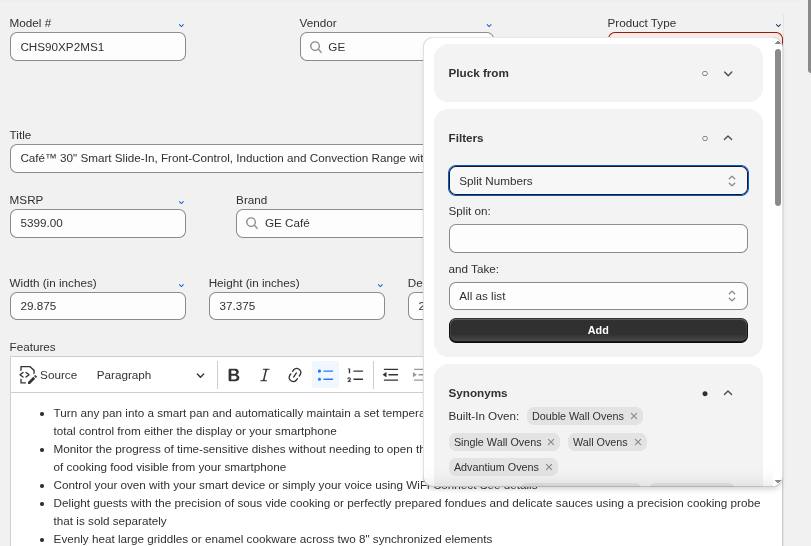Apply italic formatting in Features toolbar
This screenshot has width=811, height=546.
coord(264,375)
